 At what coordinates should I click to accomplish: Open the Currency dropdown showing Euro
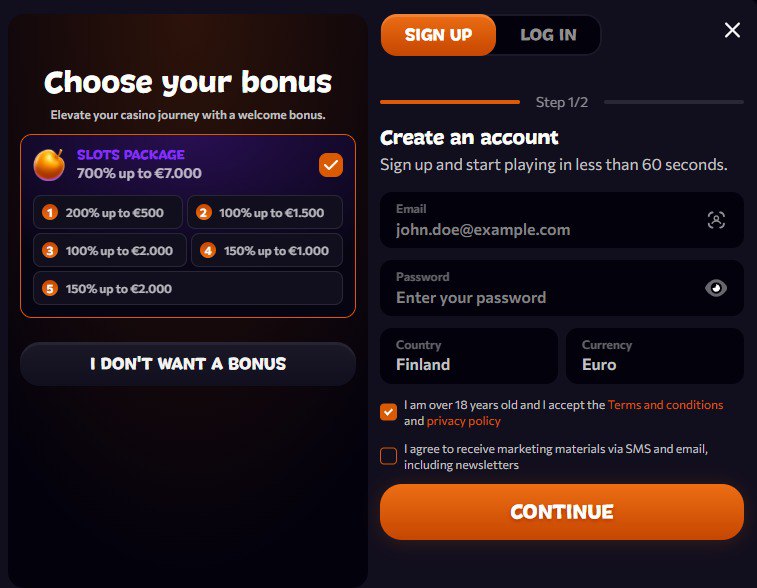[x=655, y=356]
